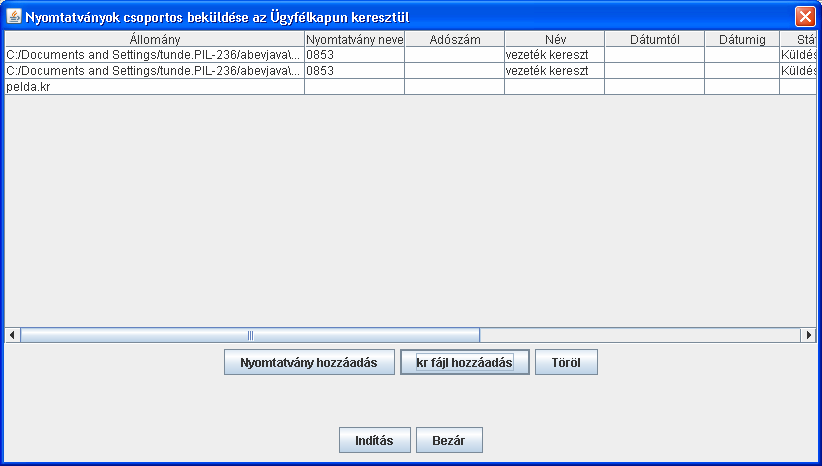This screenshot has width=822, height=466.
Task: Click the Dátumtól column header
Action: 655,39
